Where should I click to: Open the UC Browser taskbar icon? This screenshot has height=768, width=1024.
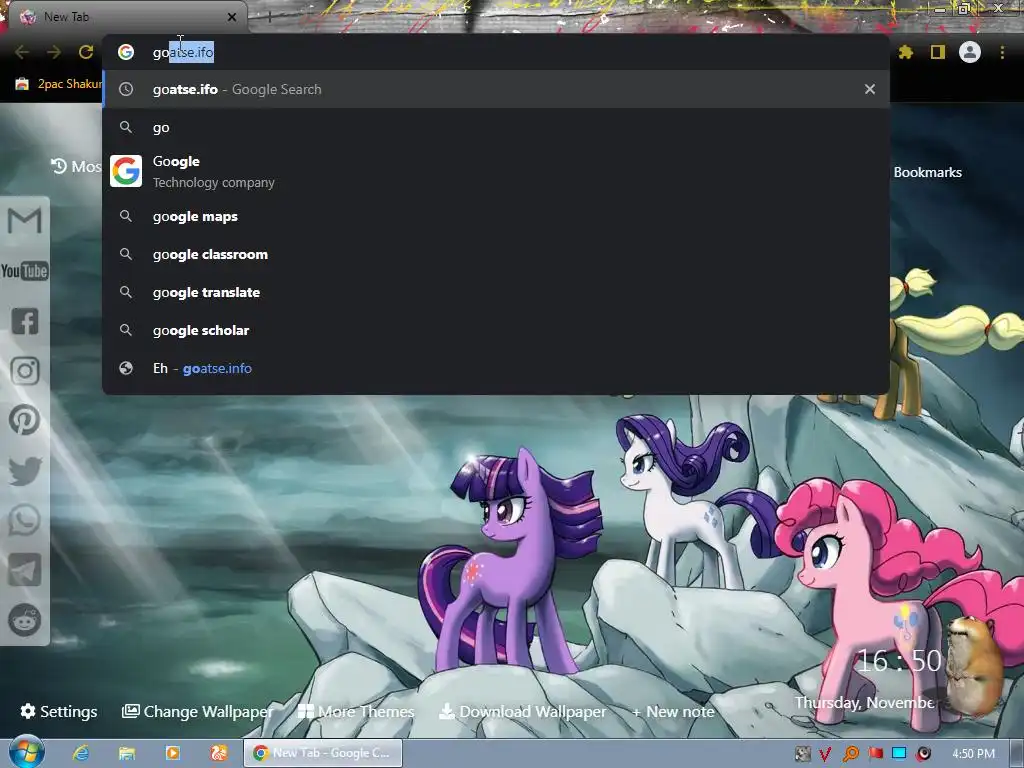(218, 753)
